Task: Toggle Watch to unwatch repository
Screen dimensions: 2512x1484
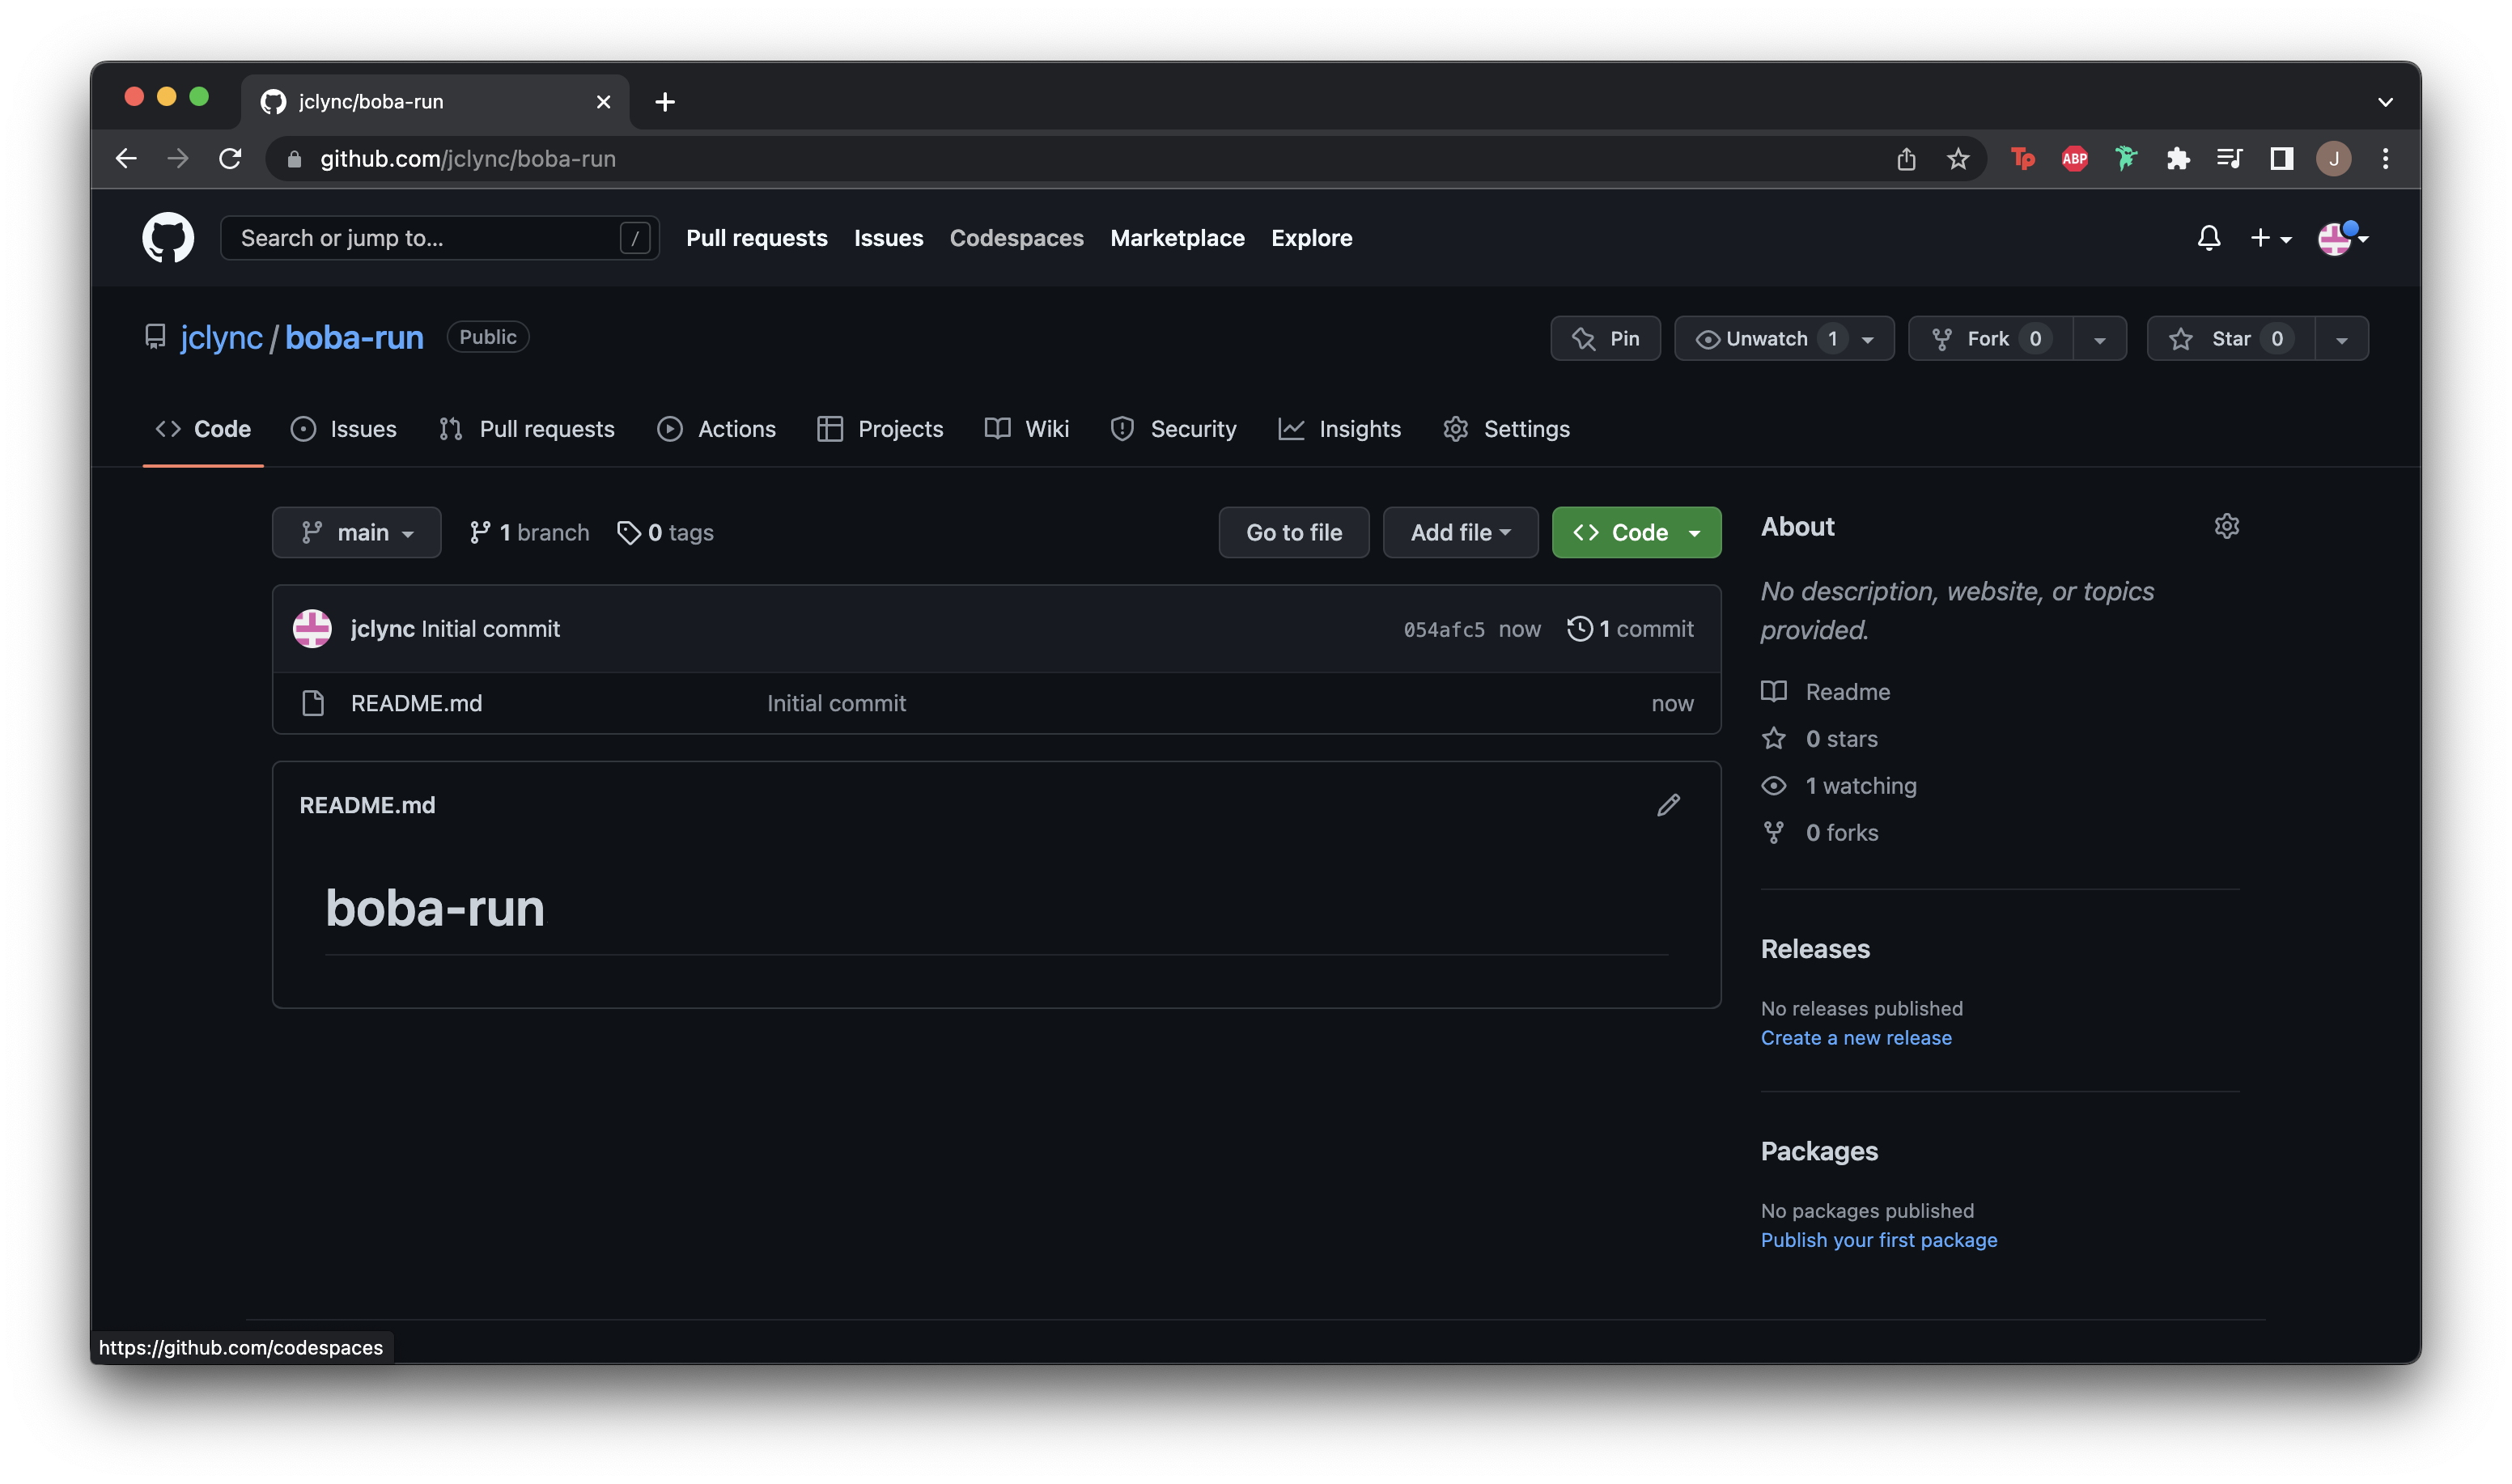Action: click(1768, 337)
